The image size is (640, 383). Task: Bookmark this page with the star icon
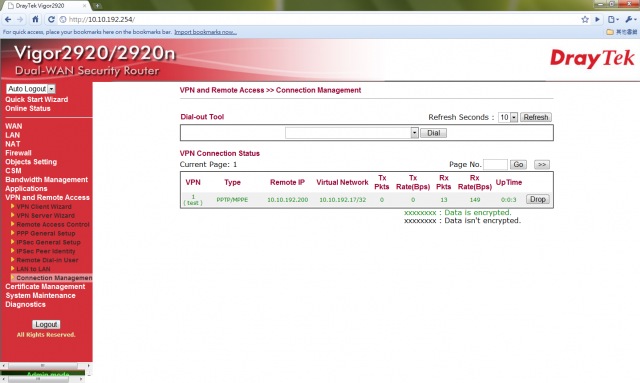pos(585,19)
